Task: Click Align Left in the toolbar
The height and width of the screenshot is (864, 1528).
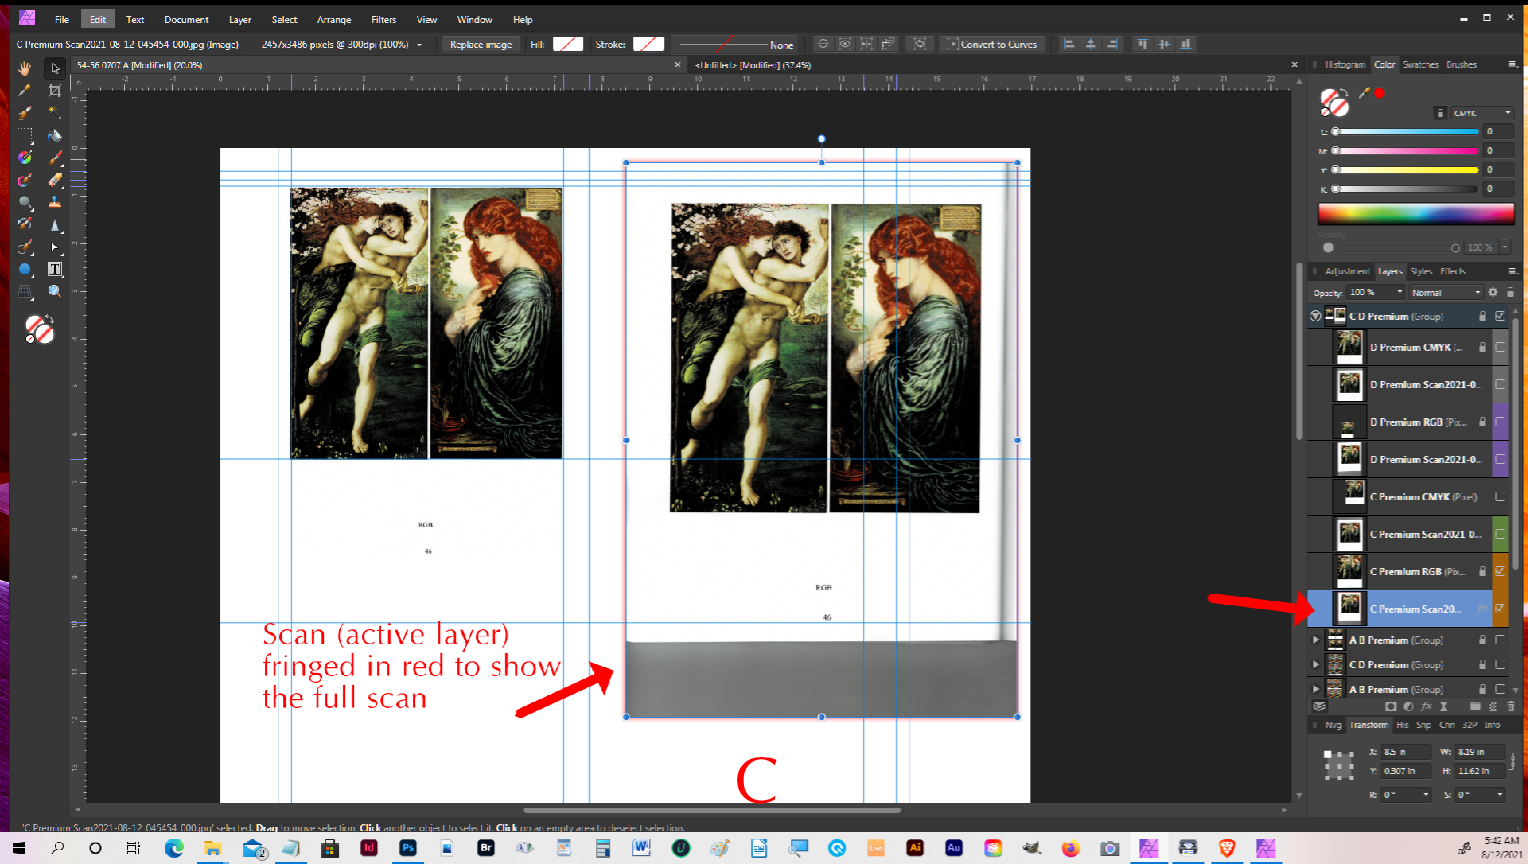Action: (x=1068, y=44)
